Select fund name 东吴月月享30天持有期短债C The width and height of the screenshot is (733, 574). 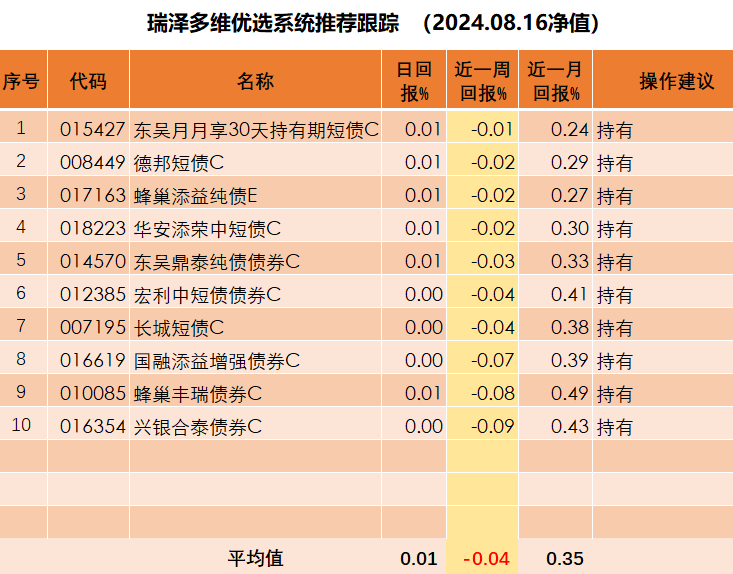pos(256,130)
